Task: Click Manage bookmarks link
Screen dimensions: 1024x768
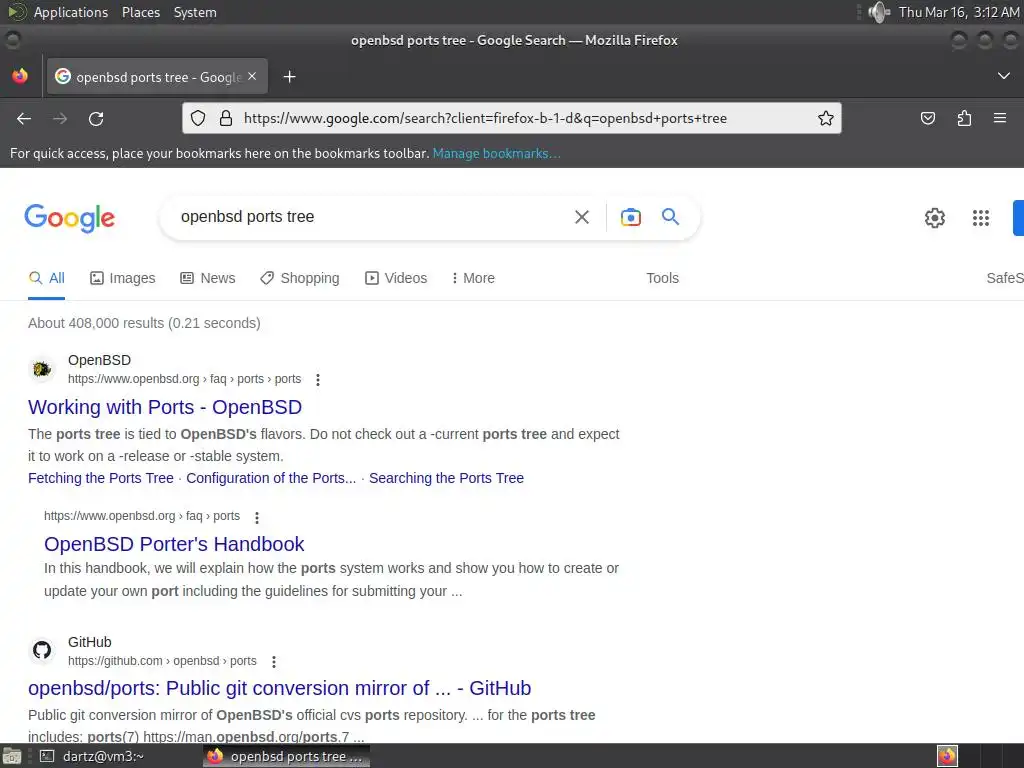Action: 496,153
